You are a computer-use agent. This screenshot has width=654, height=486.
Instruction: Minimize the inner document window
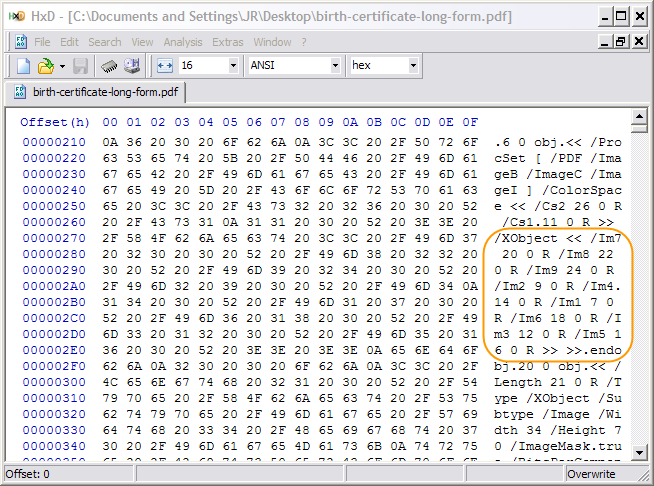pyautogui.click(x=605, y=41)
